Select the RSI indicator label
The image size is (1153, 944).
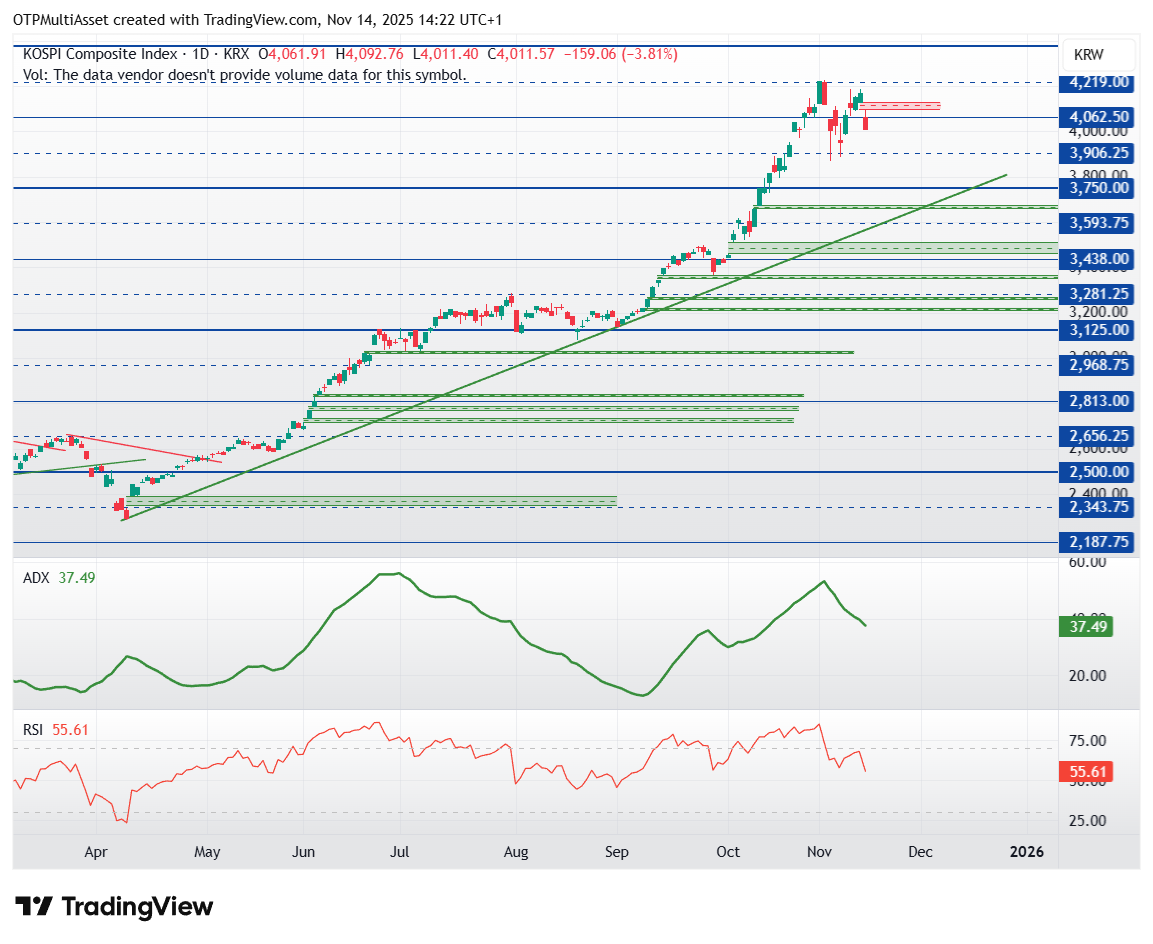coord(31,731)
